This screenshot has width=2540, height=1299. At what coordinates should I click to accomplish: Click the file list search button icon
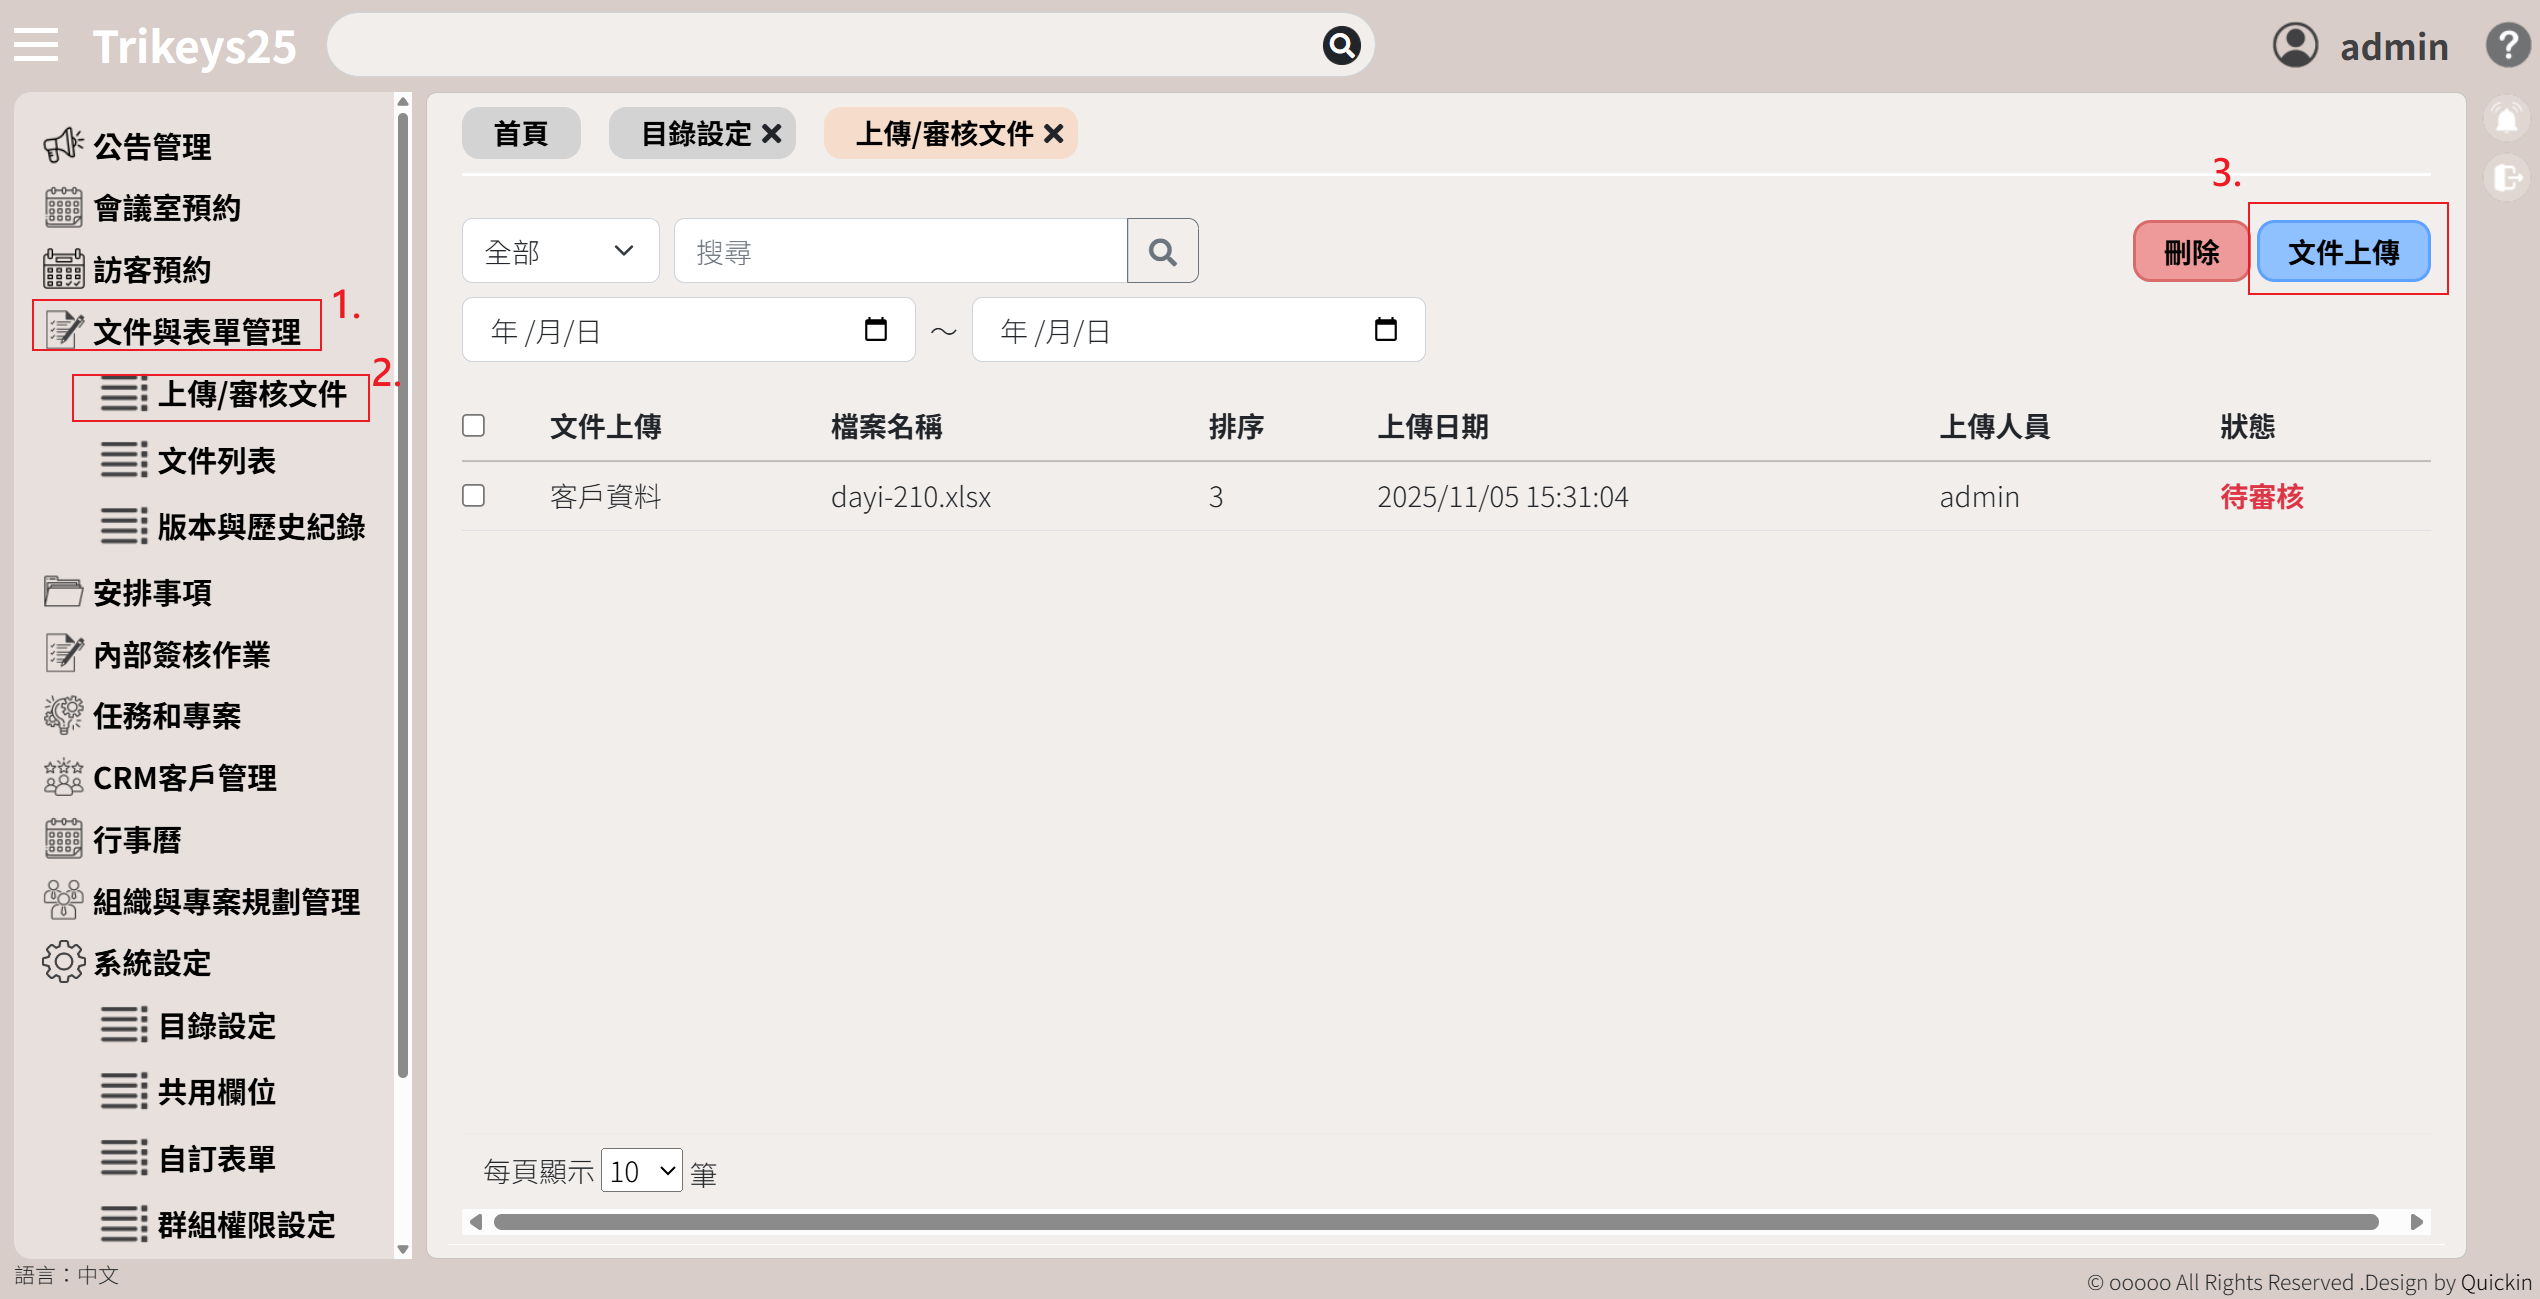click(x=1162, y=252)
